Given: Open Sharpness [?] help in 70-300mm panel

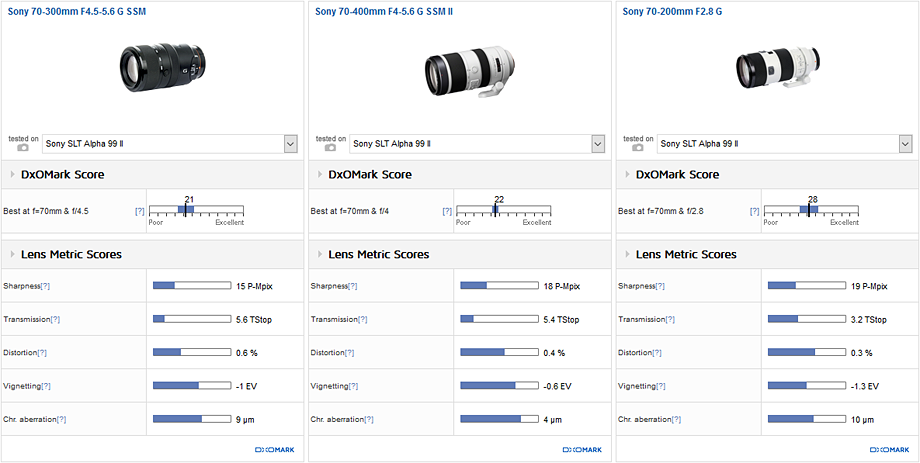Looking at the screenshot, I should tap(45, 286).
